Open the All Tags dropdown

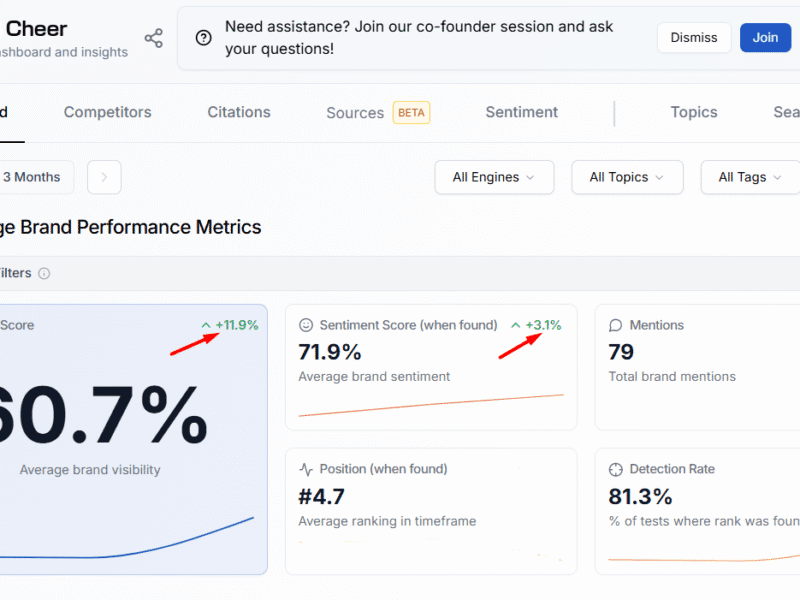click(x=750, y=177)
